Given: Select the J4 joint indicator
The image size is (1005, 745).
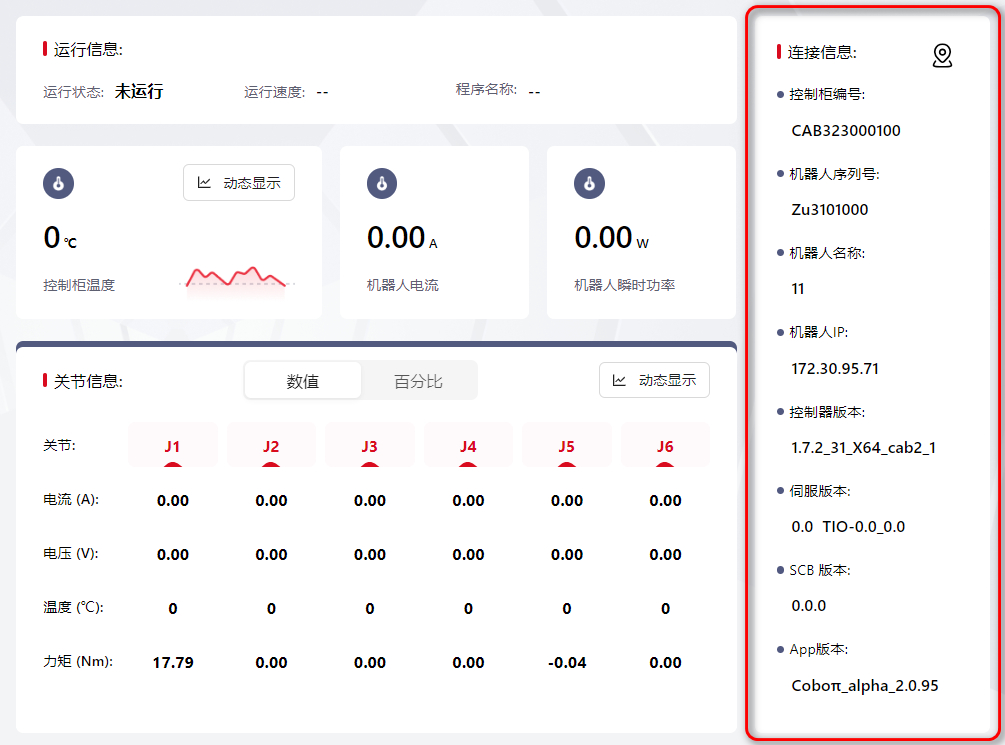Looking at the screenshot, I should tap(468, 446).
